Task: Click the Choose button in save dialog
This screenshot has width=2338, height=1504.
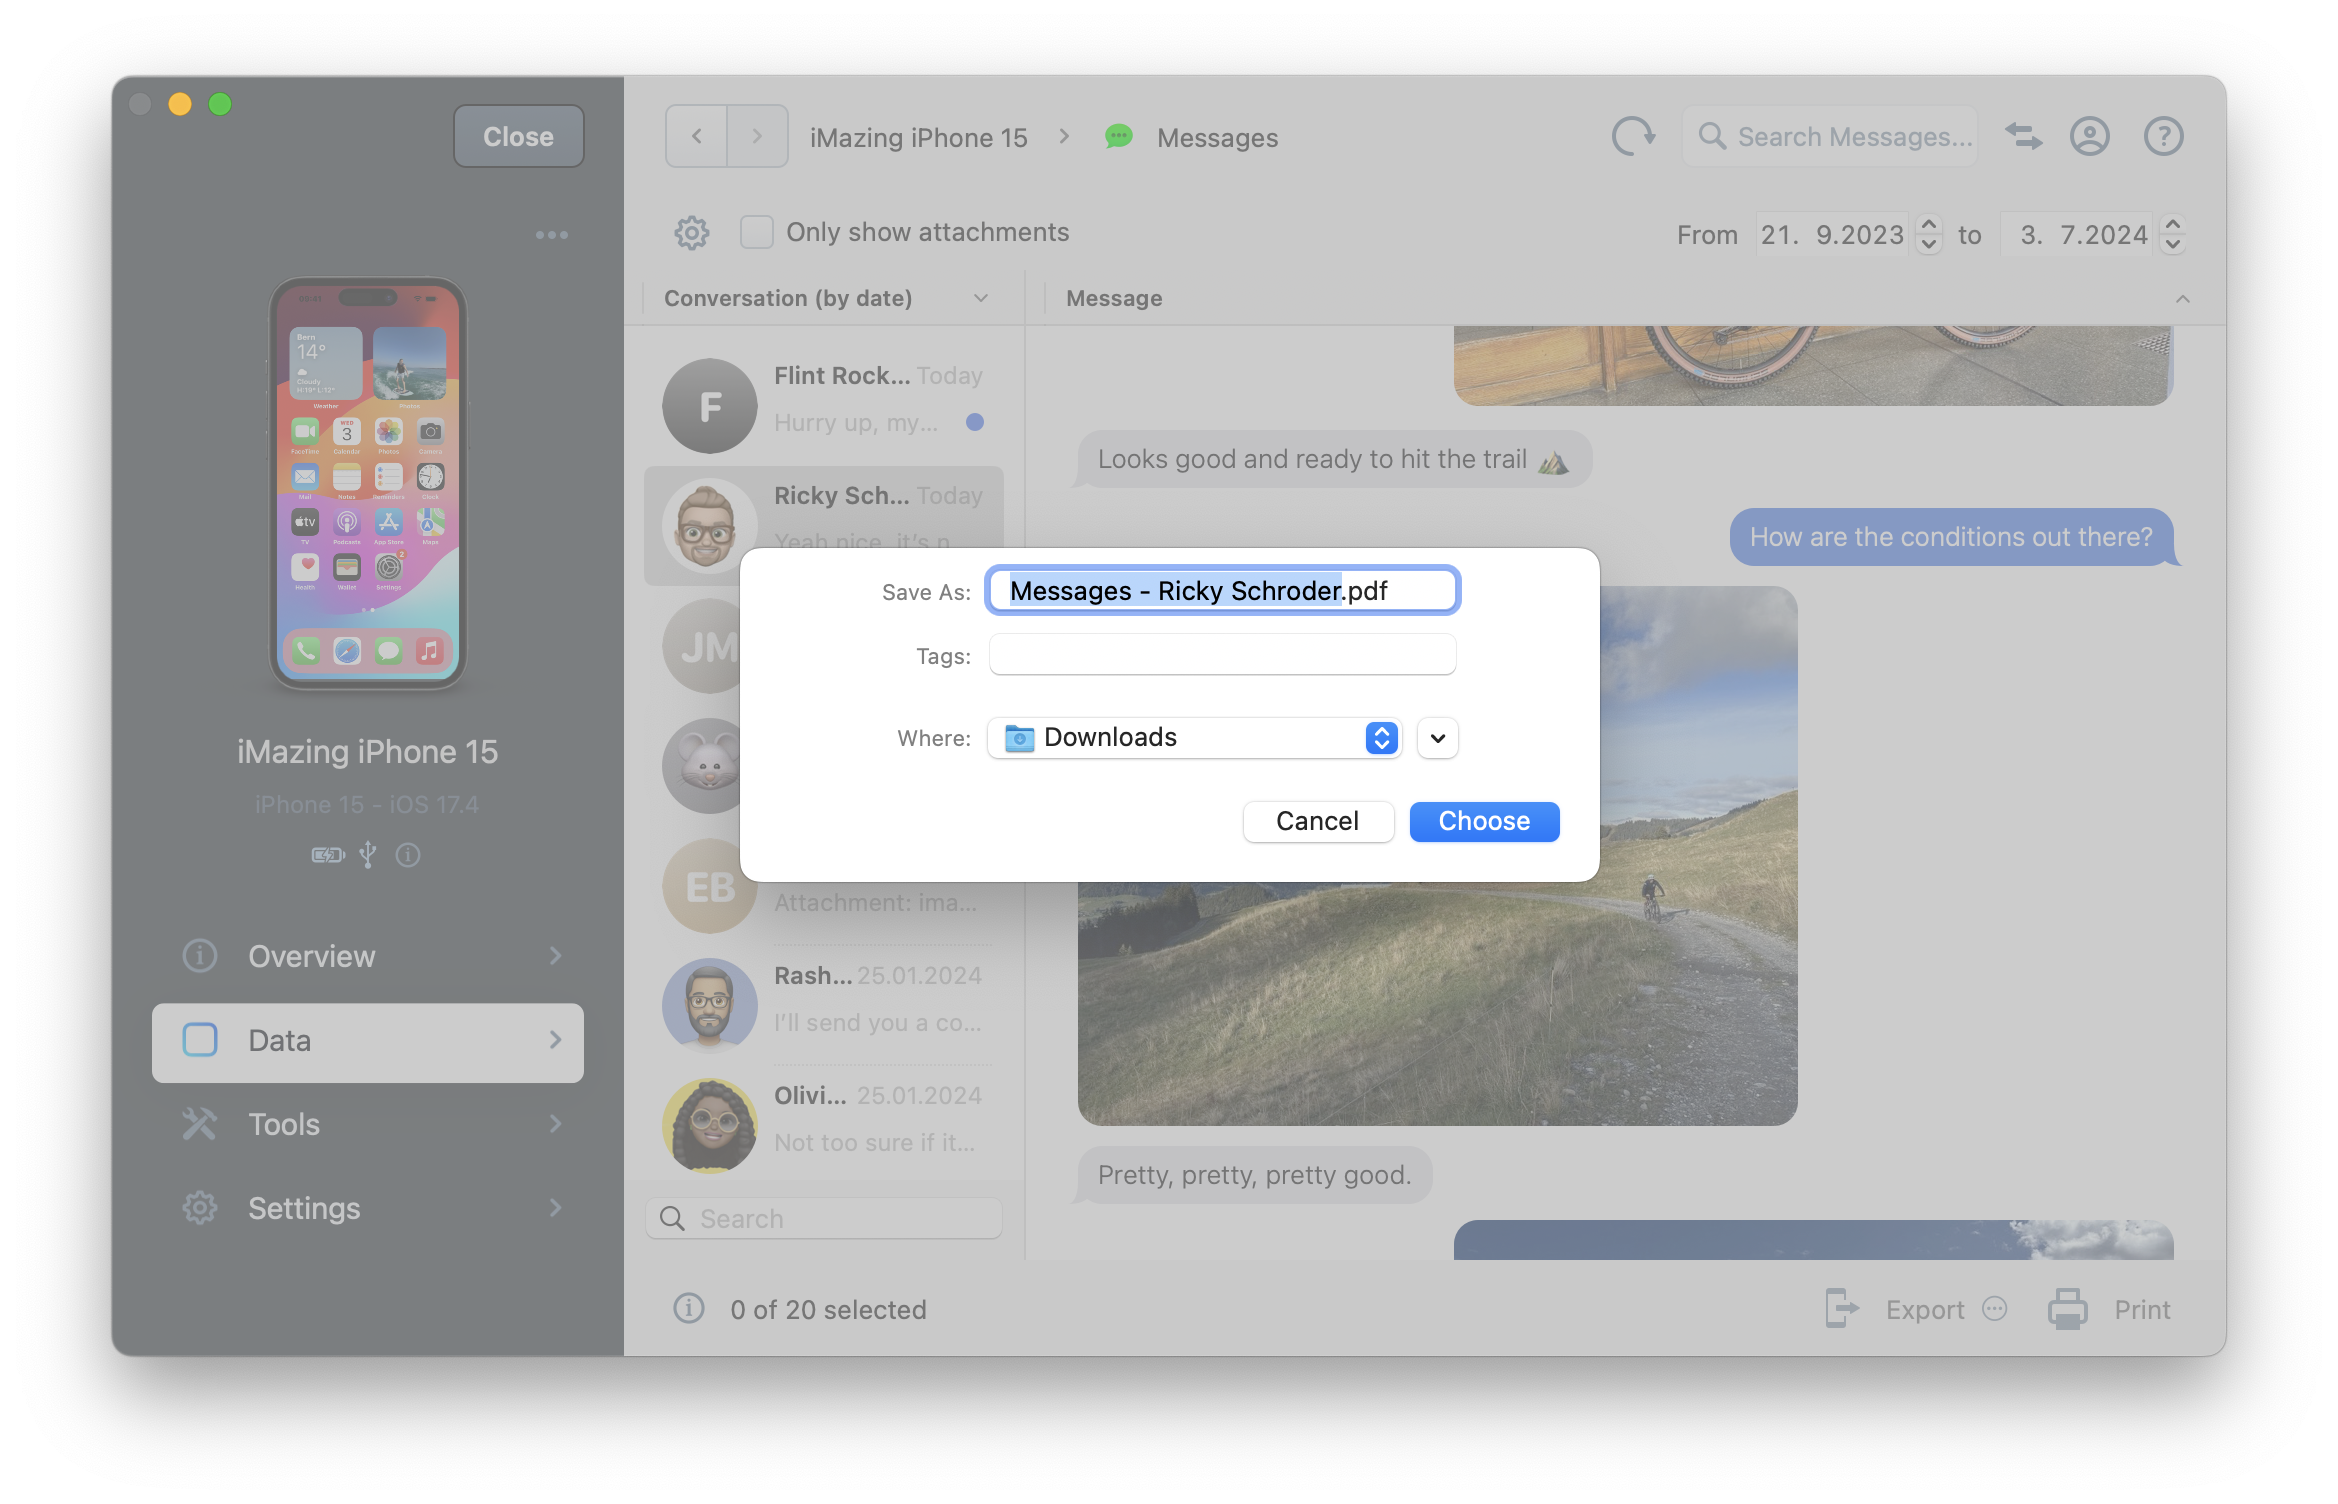Action: click(1484, 821)
